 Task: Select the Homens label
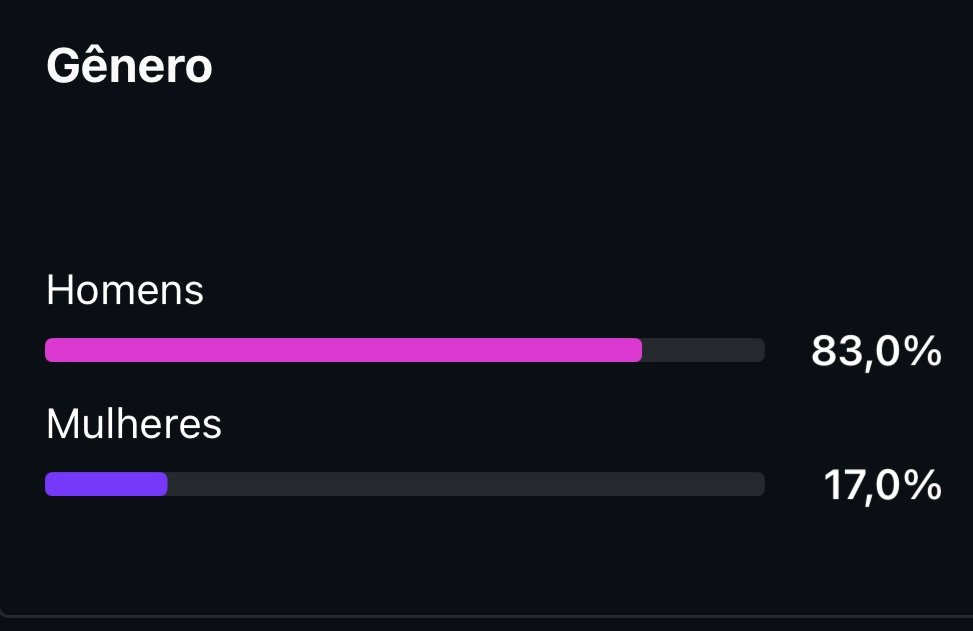(x=125, y=291)
